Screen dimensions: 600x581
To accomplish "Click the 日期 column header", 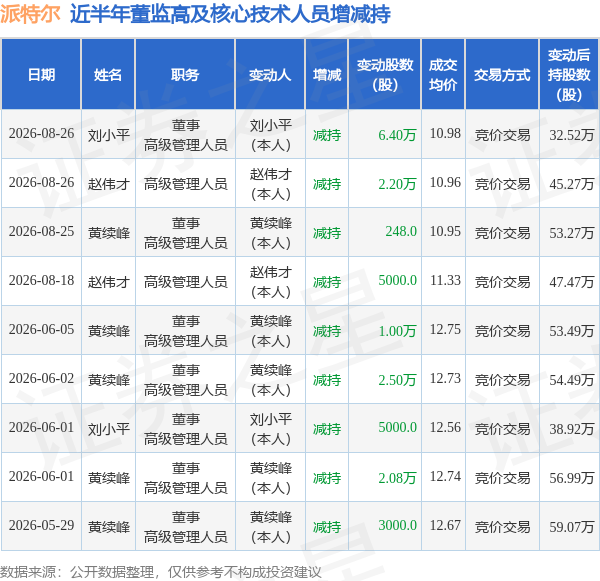I will click(x=41, y=74).
